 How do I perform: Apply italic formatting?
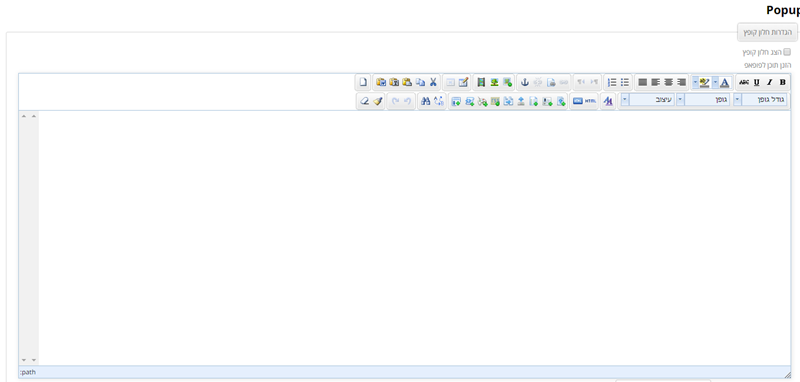tap(769, 82)
